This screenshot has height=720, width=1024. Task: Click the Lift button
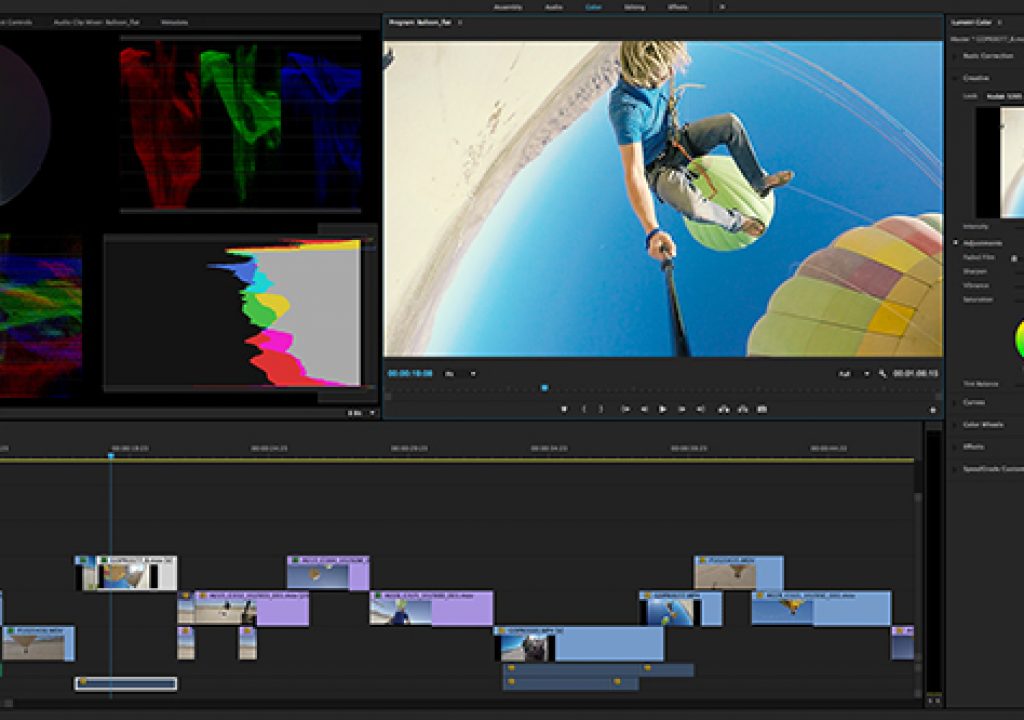pos(724,409)
